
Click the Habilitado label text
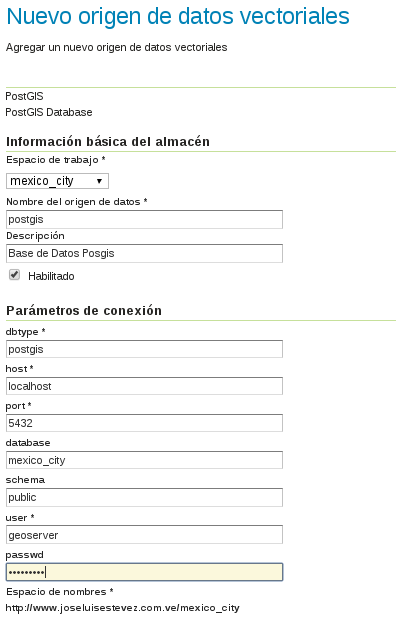(51, 276)
